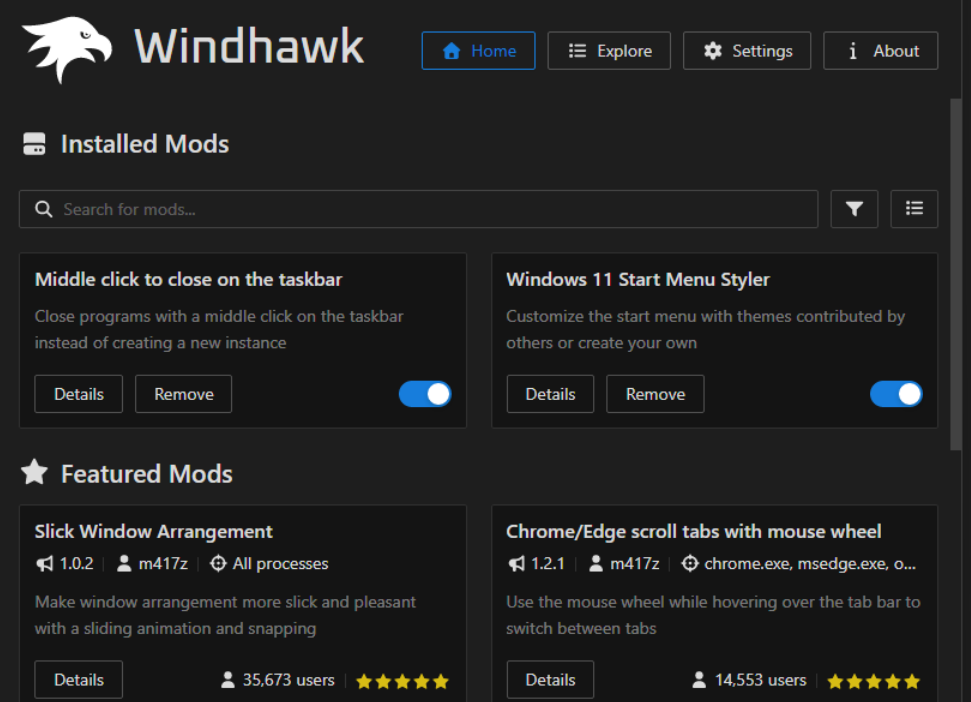Switch to the Explore tab

[609, 51]
